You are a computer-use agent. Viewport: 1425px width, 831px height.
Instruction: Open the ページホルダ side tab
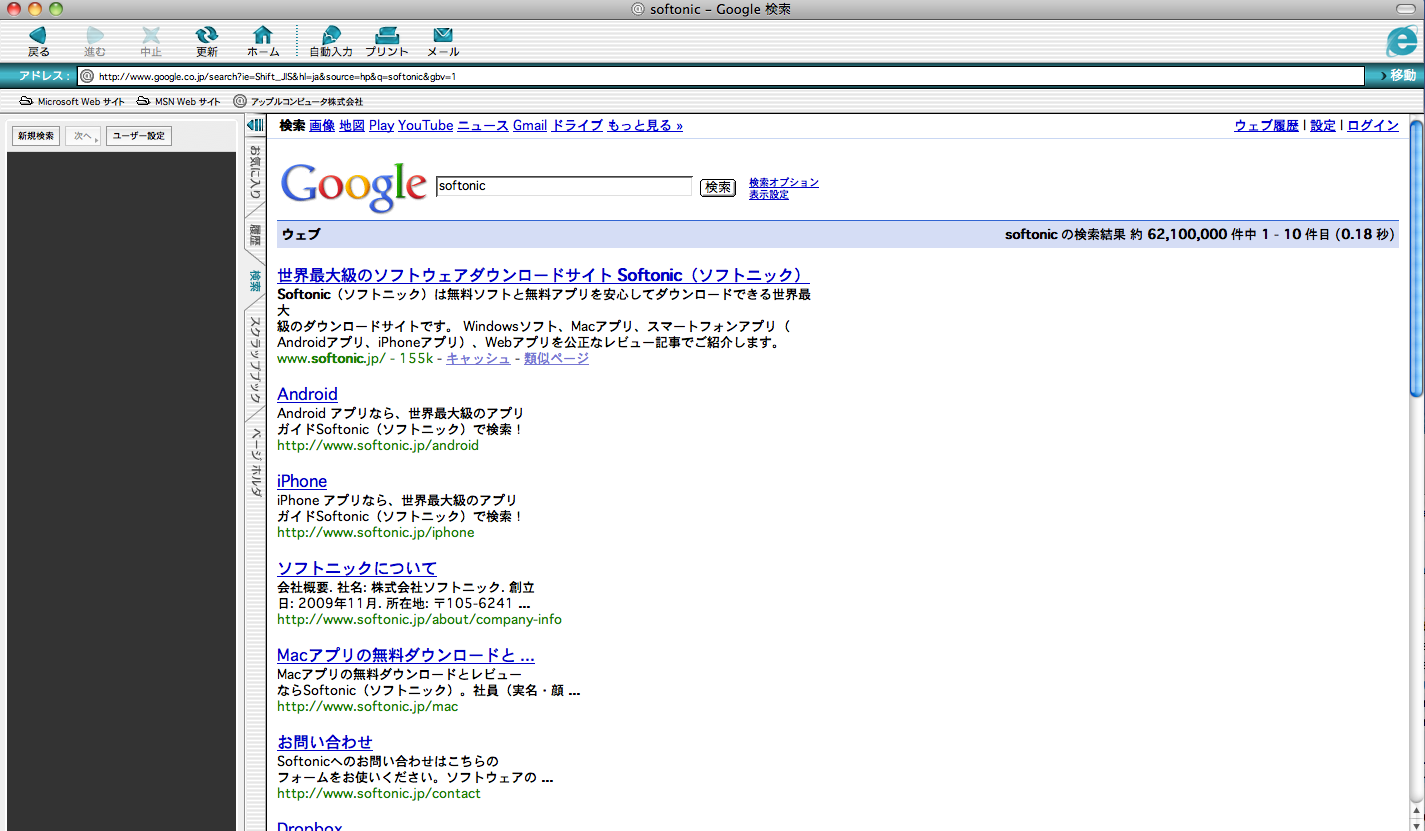point(255,462)
